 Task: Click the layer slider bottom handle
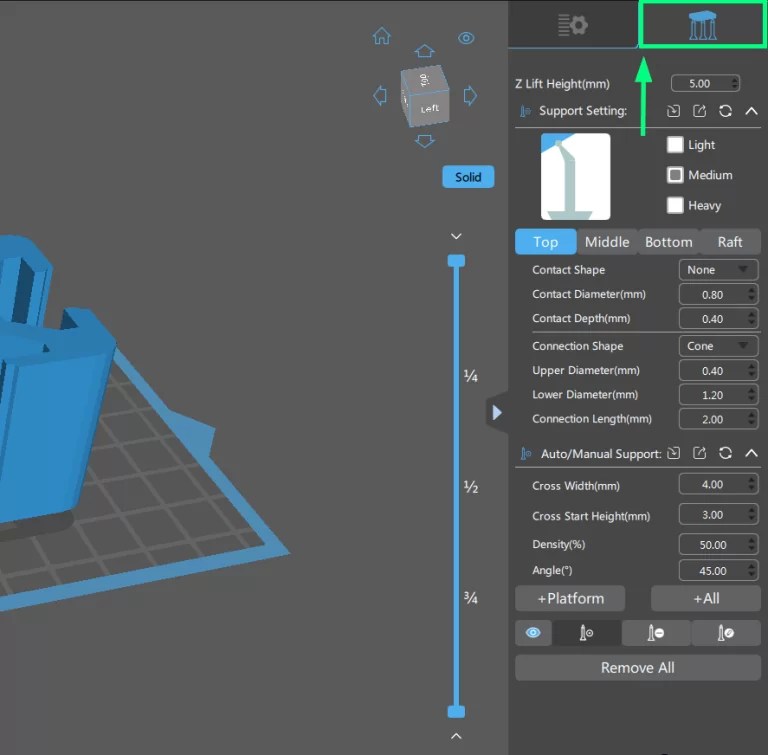456,711
